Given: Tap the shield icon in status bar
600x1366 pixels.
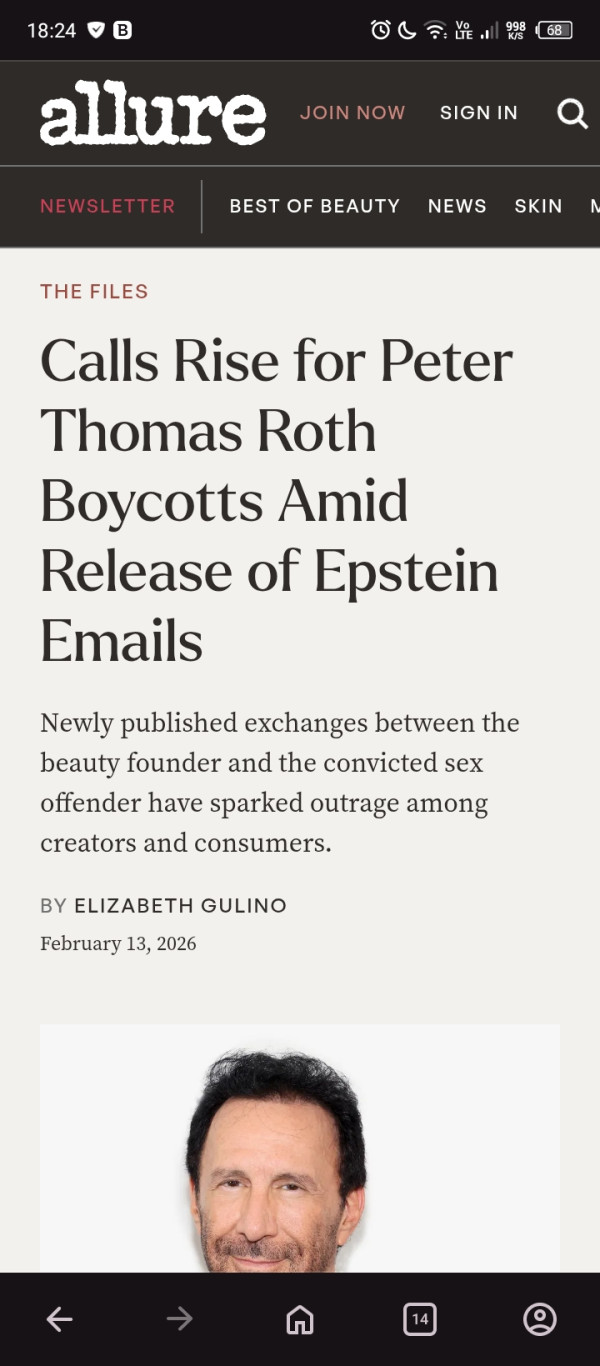Looking at the screenshot, I should point(96,30).
